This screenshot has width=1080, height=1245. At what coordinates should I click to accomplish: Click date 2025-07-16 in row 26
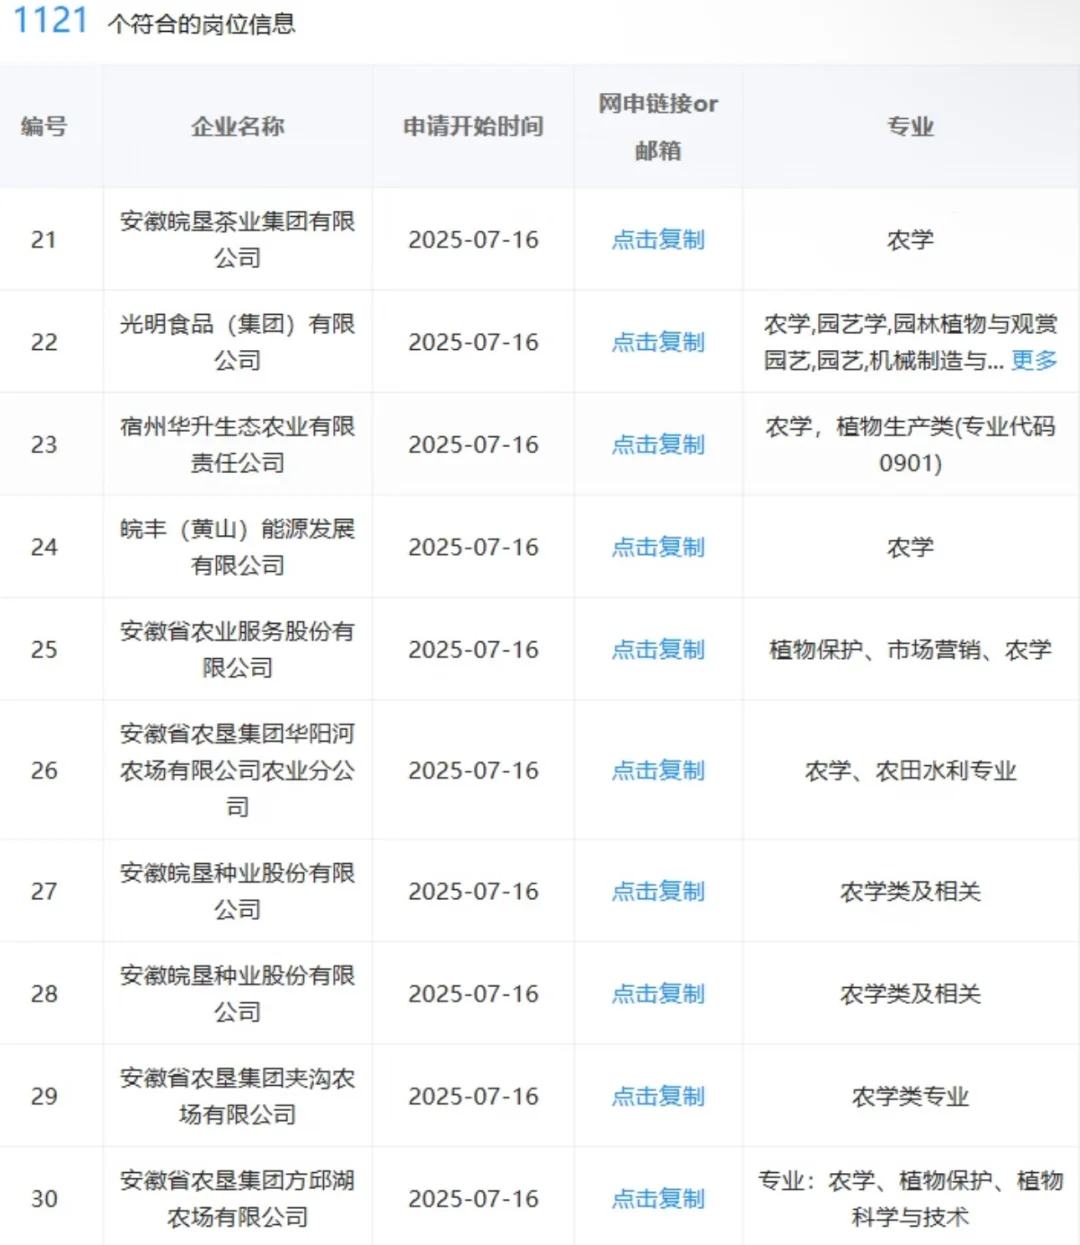coord(473,771)
